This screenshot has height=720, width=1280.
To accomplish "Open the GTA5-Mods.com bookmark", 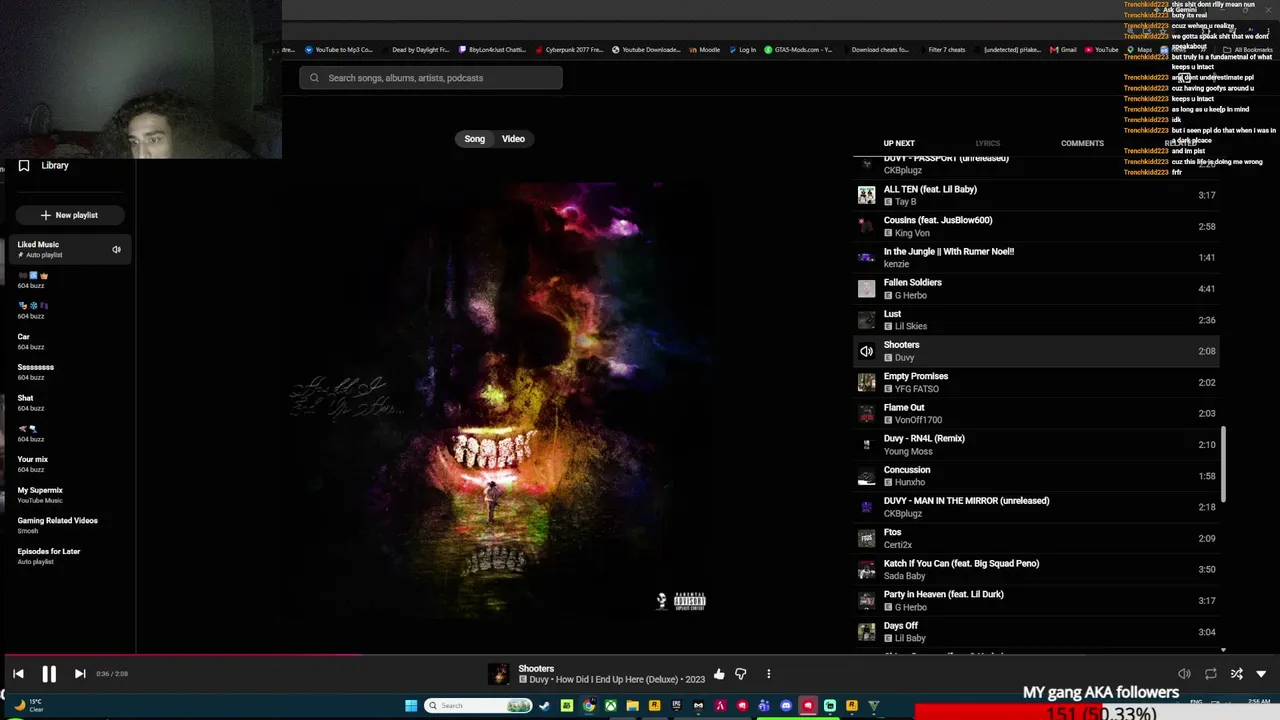I will [798, 50].
